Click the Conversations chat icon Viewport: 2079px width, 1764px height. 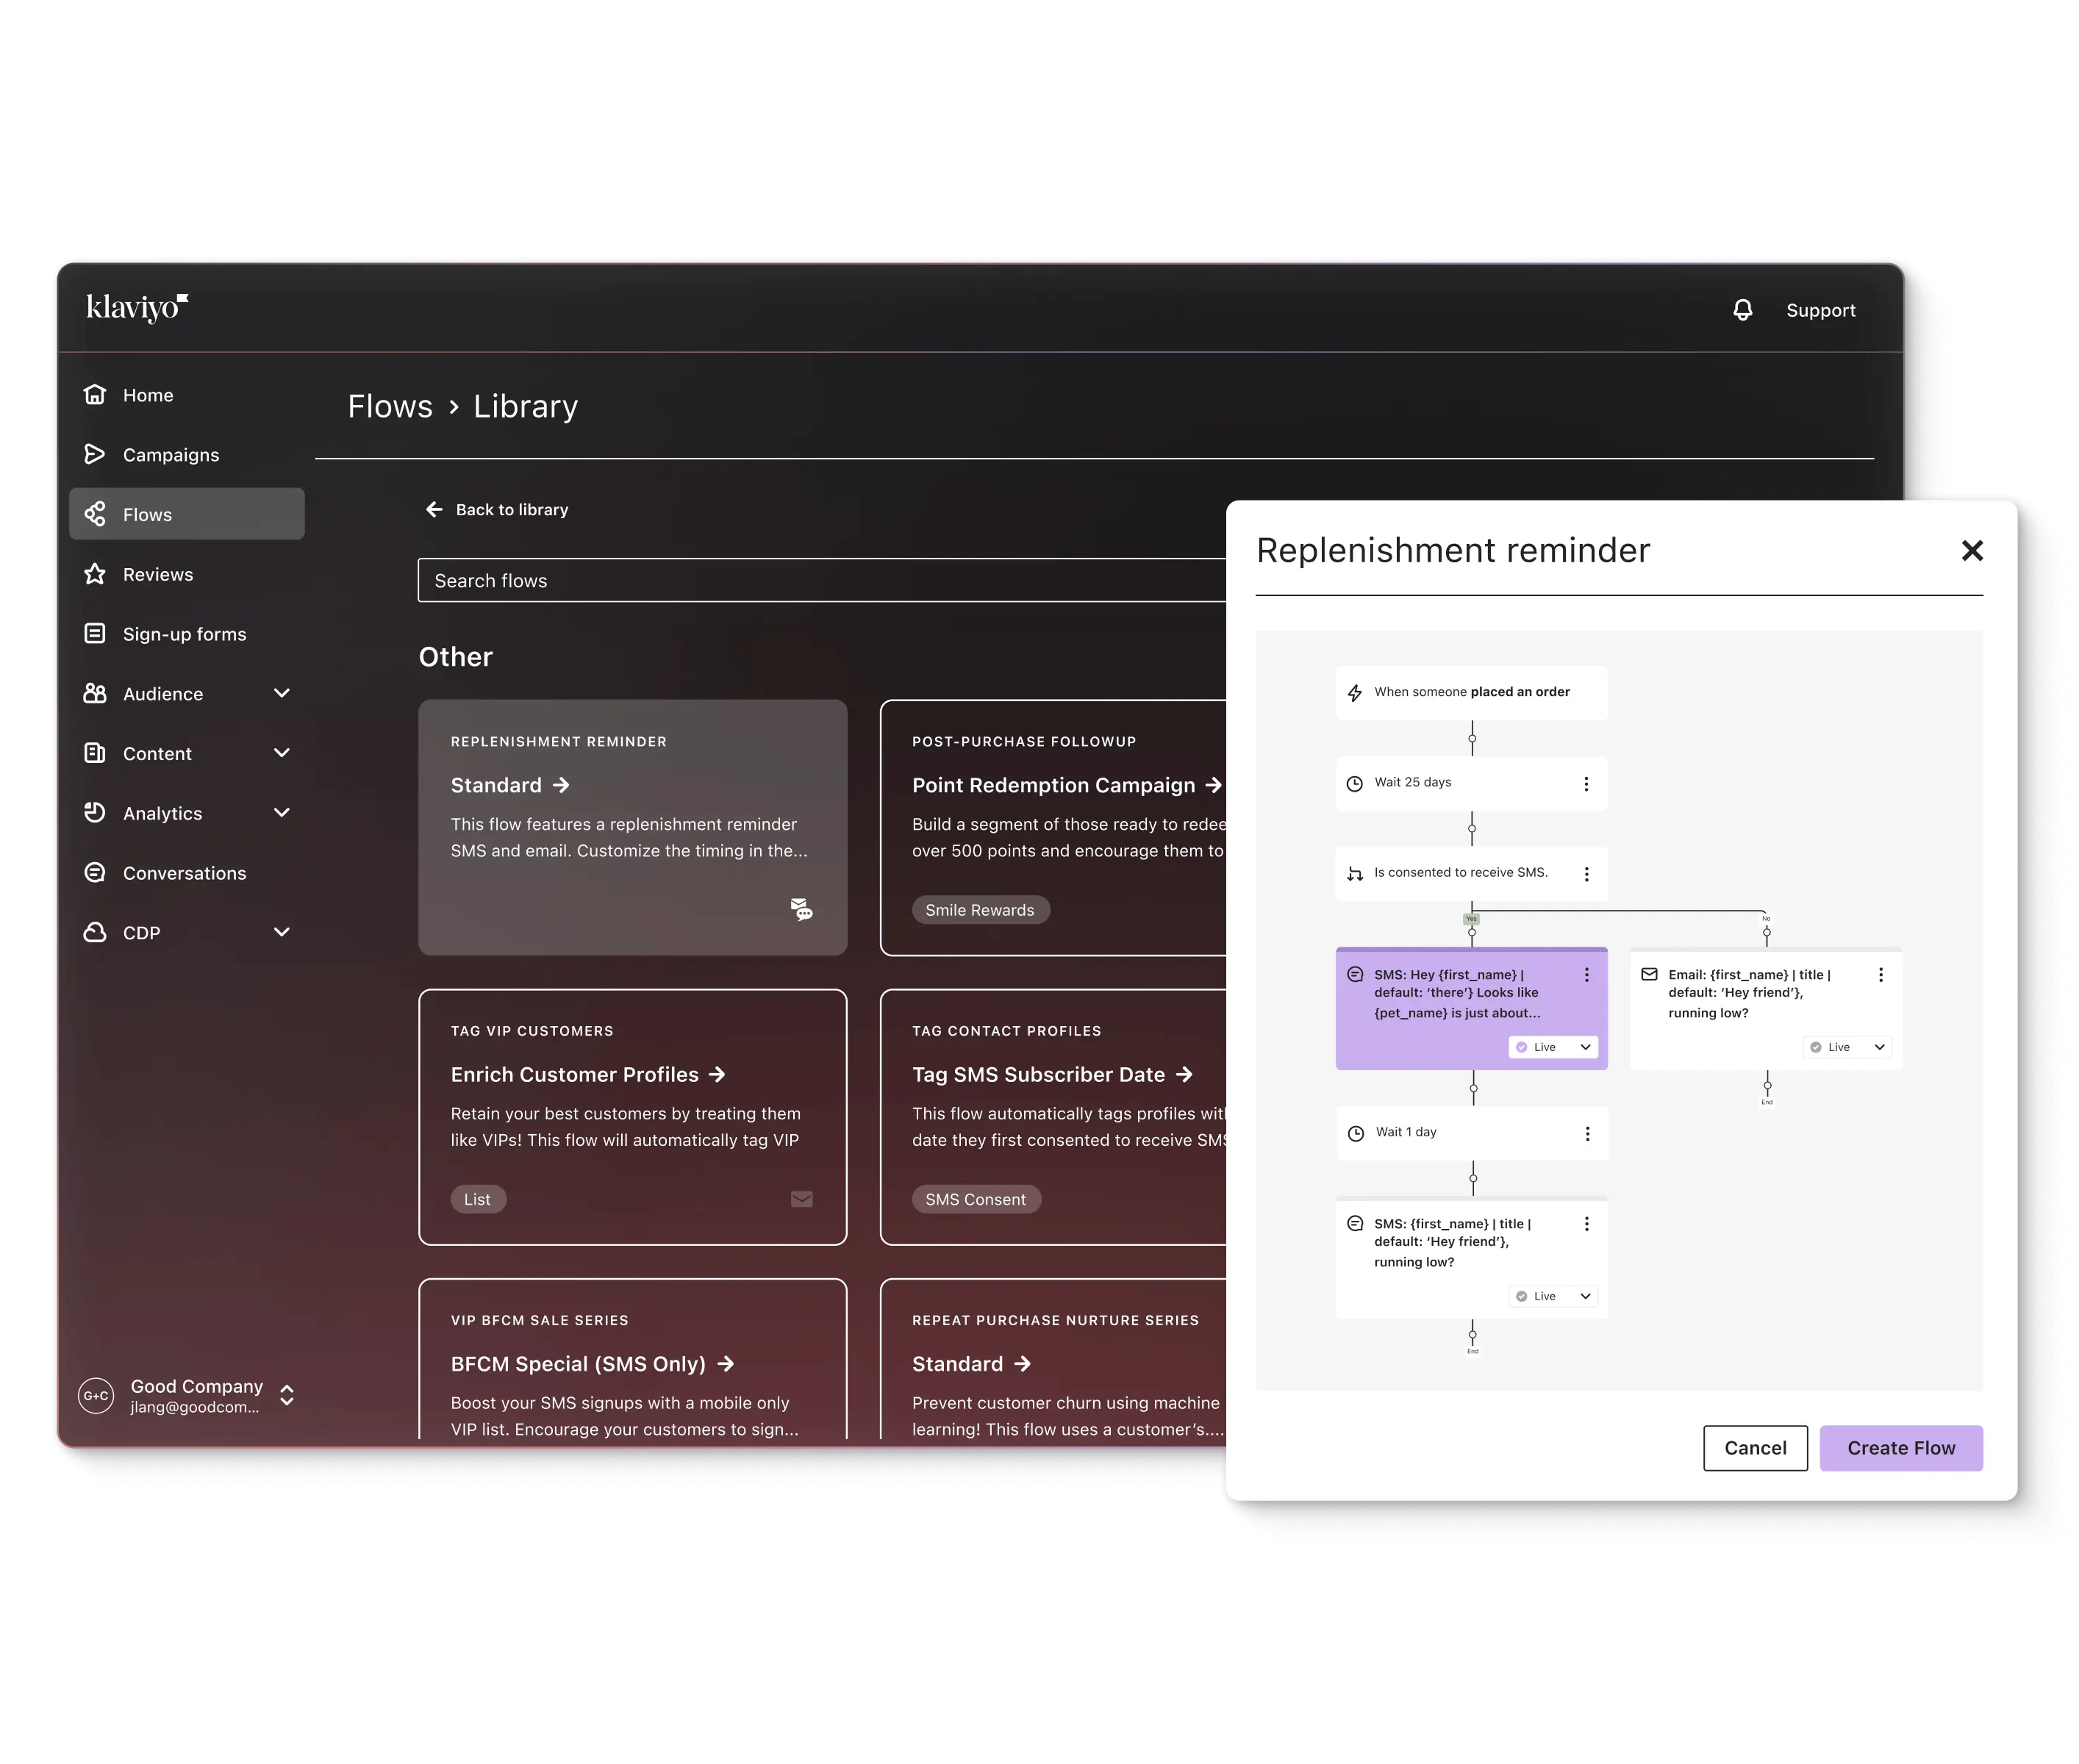pyautogui.click(x=95, y=872)
